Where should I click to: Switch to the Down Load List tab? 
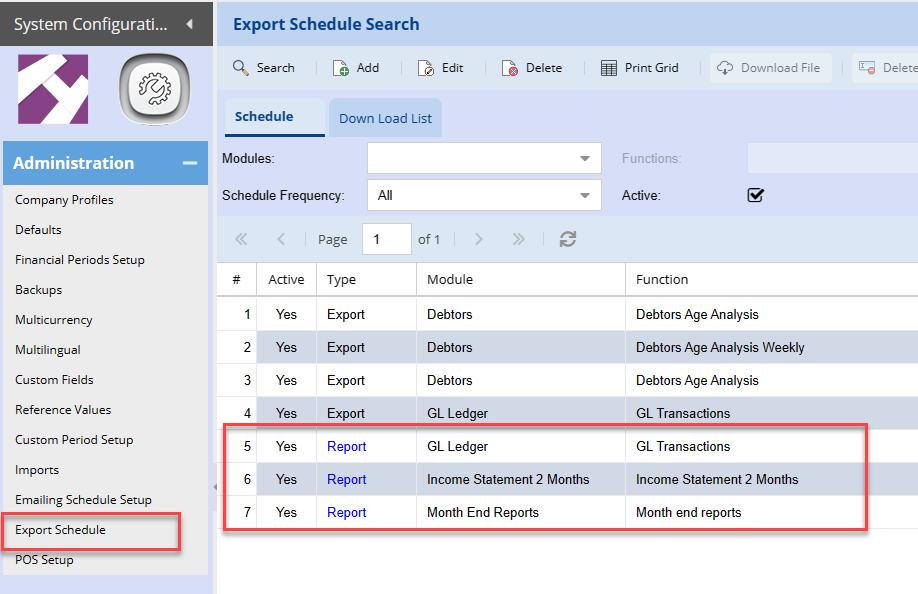(385, 118)
